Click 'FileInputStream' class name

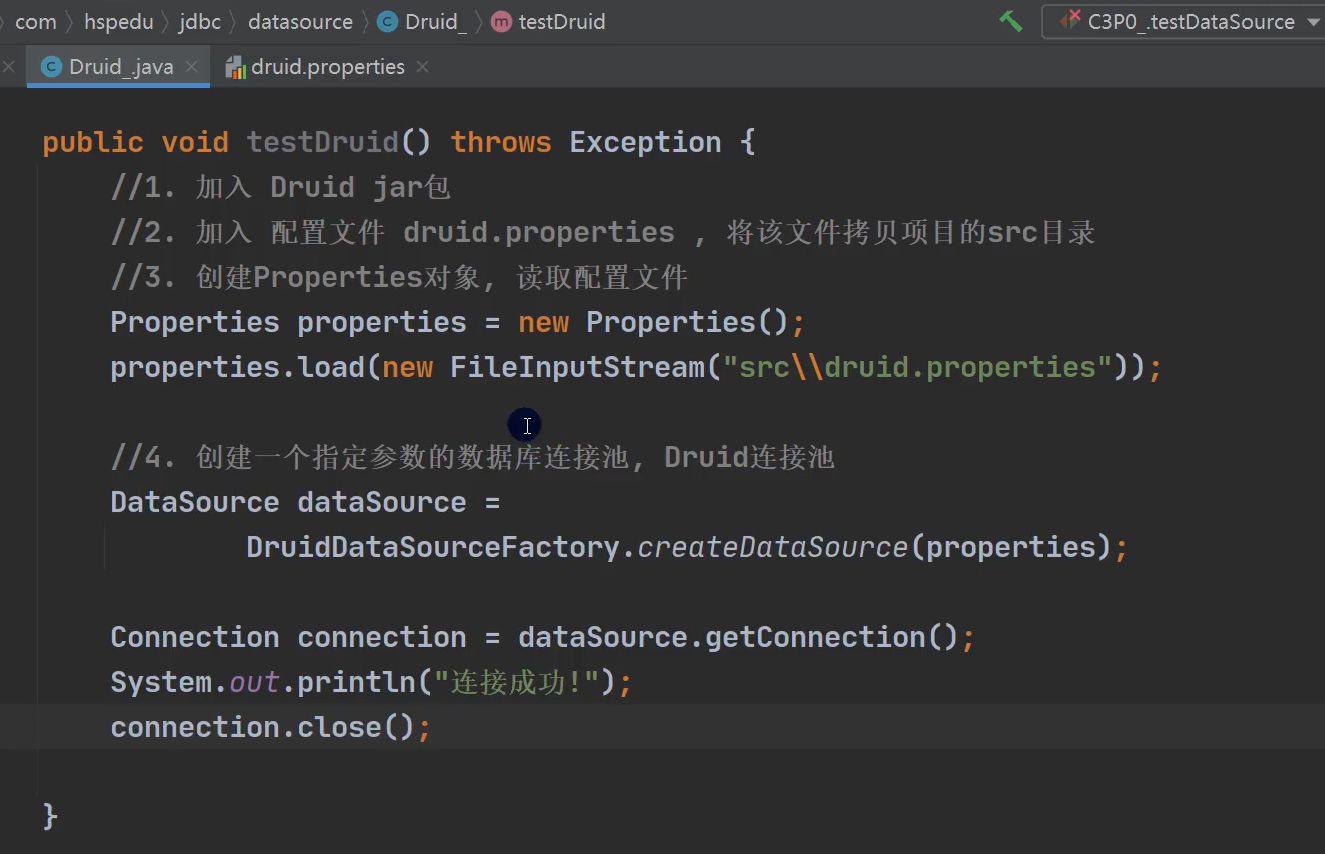577,367
